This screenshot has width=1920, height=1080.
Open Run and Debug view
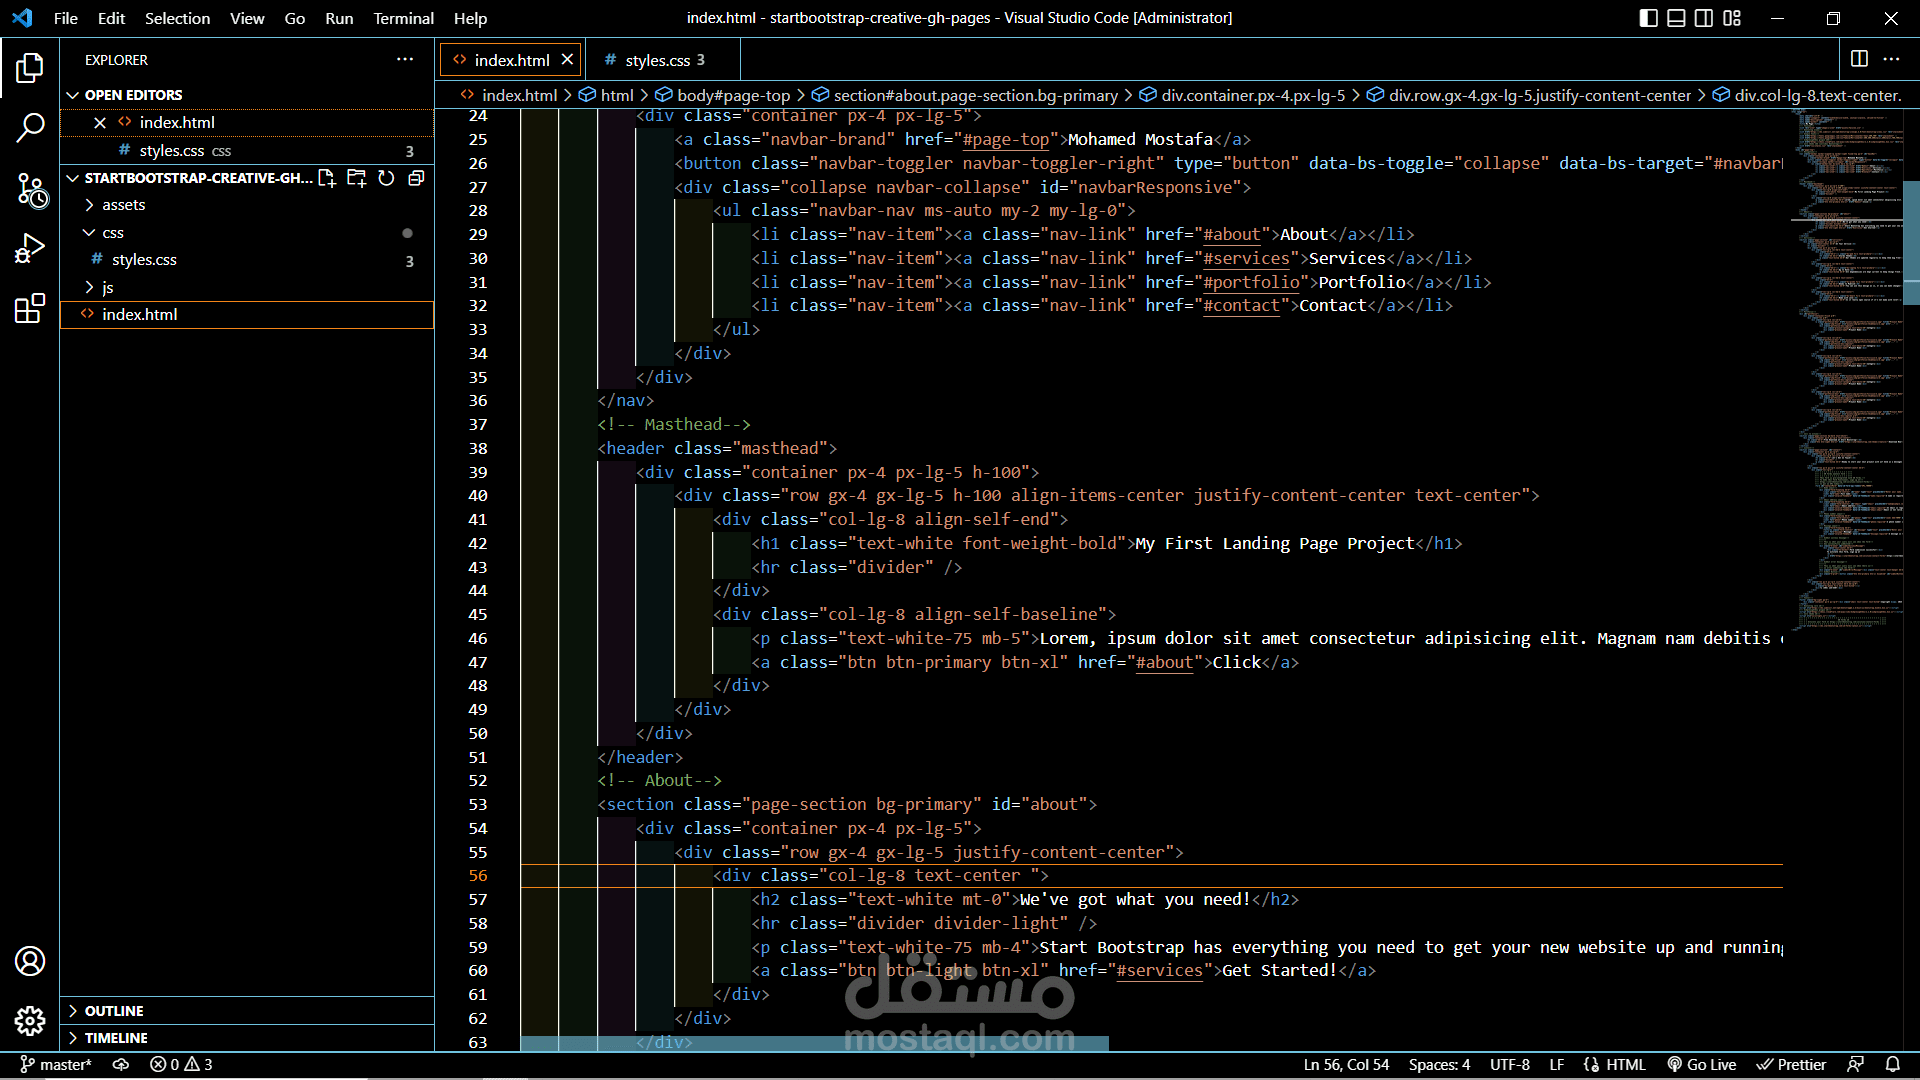[x=30, y=248]
